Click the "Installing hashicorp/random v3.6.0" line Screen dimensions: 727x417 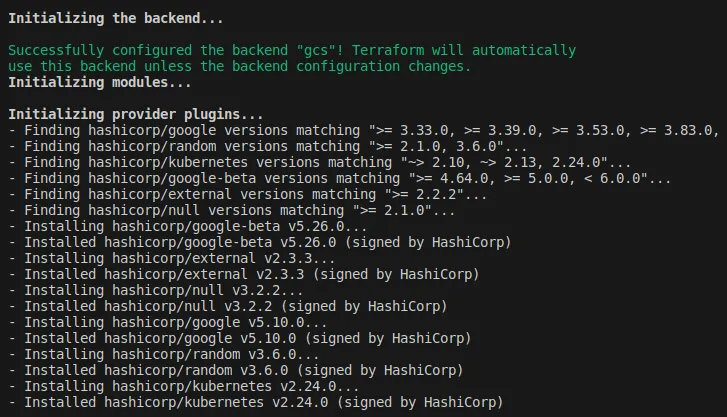164,354
